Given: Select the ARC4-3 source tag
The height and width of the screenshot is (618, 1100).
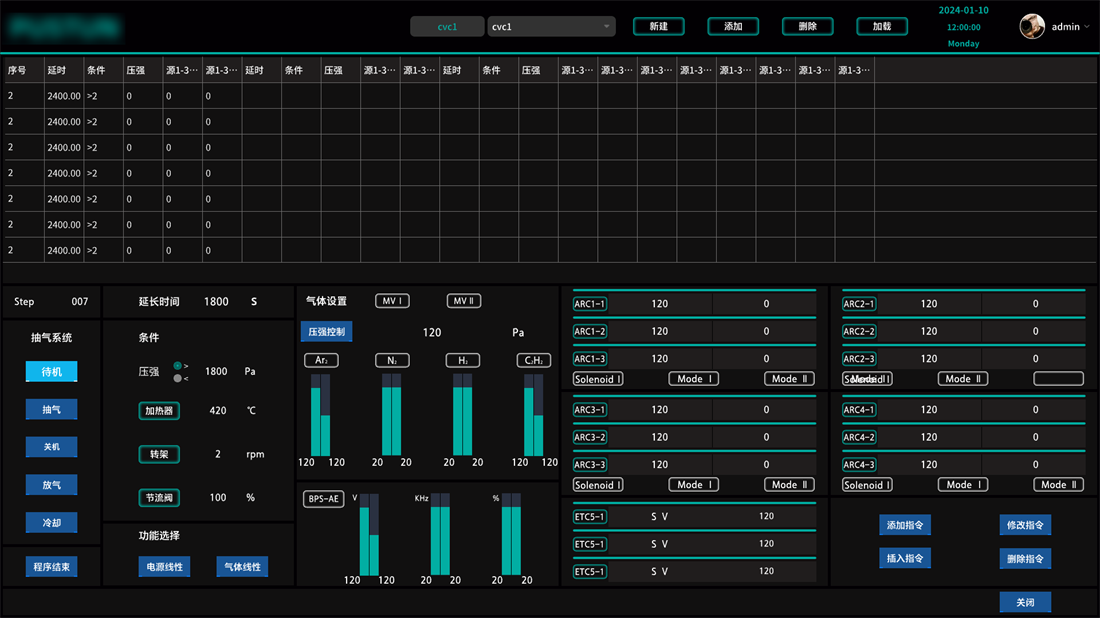Looking at the screenshot, I should click(x=860, y=464).
